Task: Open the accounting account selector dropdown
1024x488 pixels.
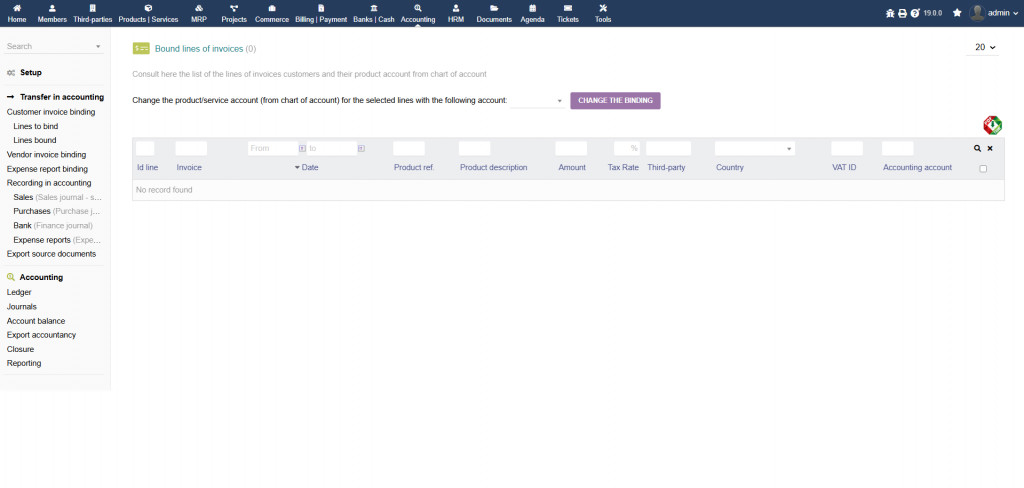Action: [x=538, y=101]
